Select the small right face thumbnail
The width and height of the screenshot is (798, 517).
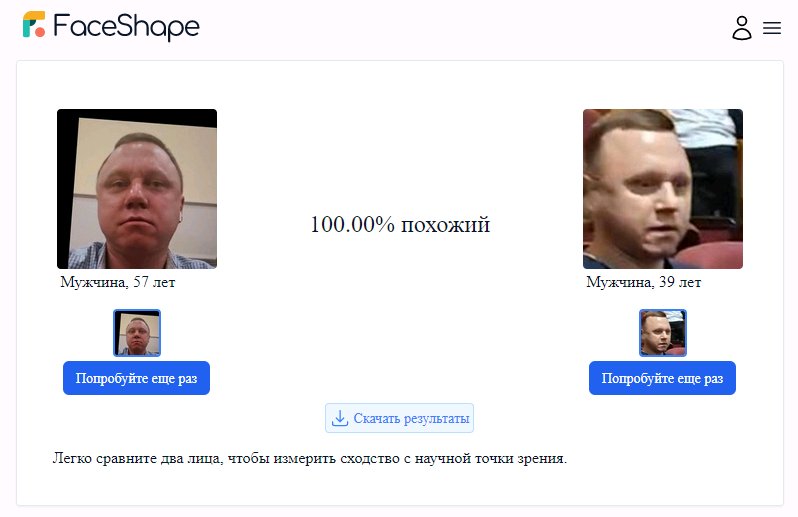pyautogui.click(x=663, y=333)
